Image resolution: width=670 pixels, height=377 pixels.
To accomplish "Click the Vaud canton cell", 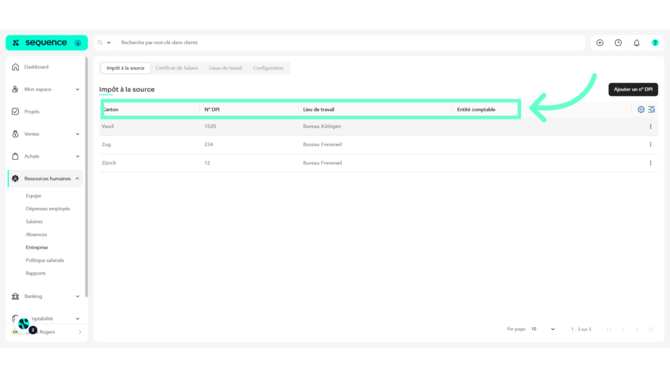I will (x=108, y=126).
